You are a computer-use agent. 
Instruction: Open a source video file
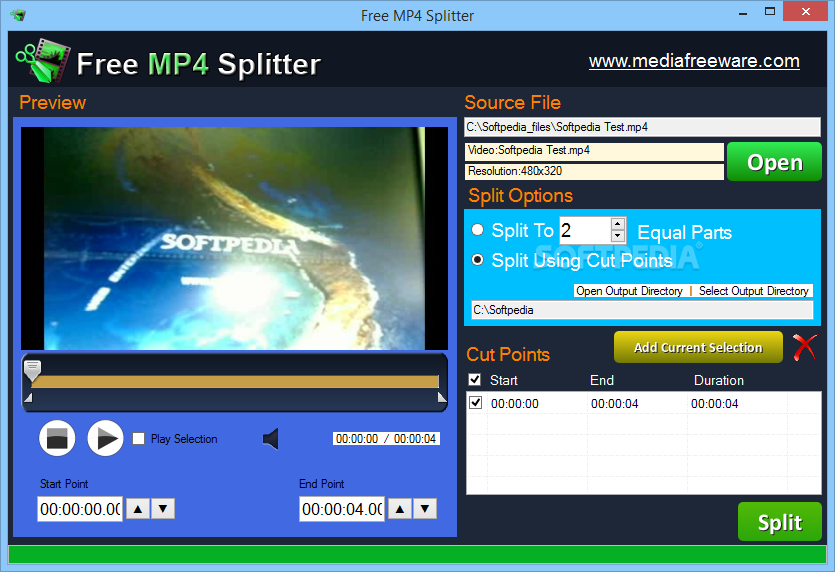774,162
